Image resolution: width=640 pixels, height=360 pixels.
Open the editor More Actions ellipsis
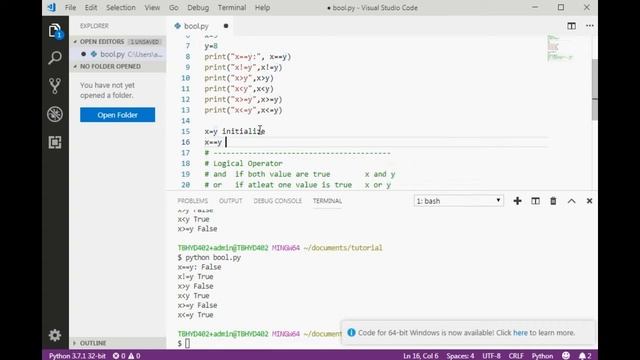pos(589,26)
